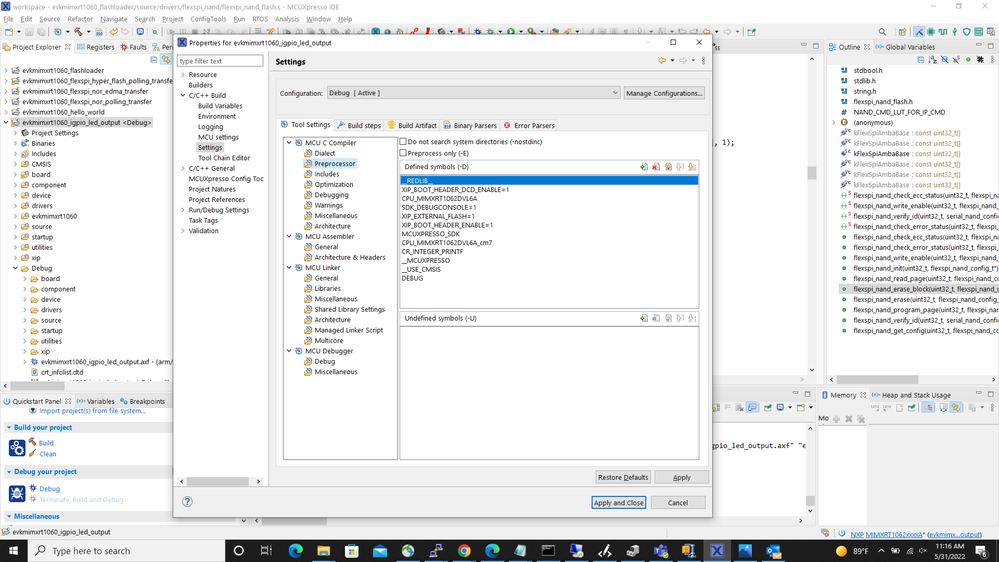The width and height of the screenshot is (999, 562).
Task: Open Mail app from taskbar
Action: (x=380, y=551)
